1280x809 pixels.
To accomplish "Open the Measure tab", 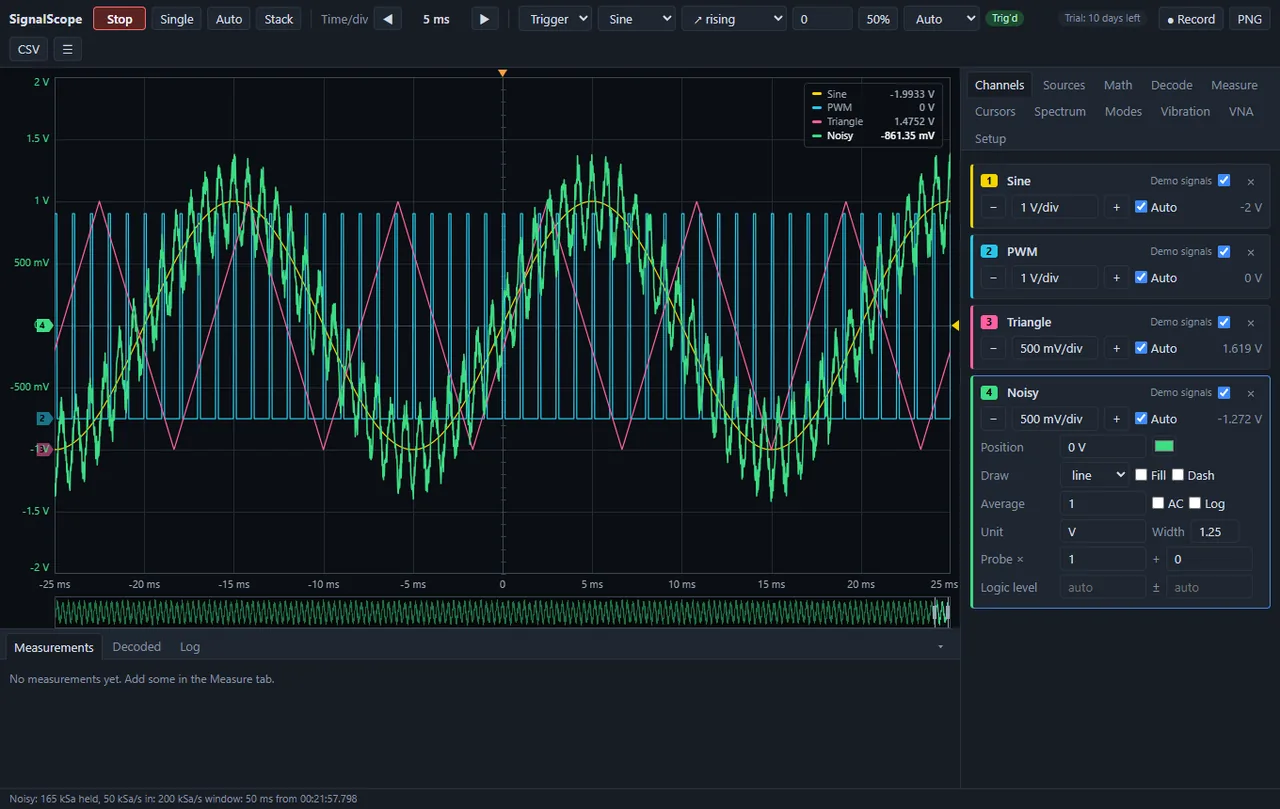I will coord(1234,85).
